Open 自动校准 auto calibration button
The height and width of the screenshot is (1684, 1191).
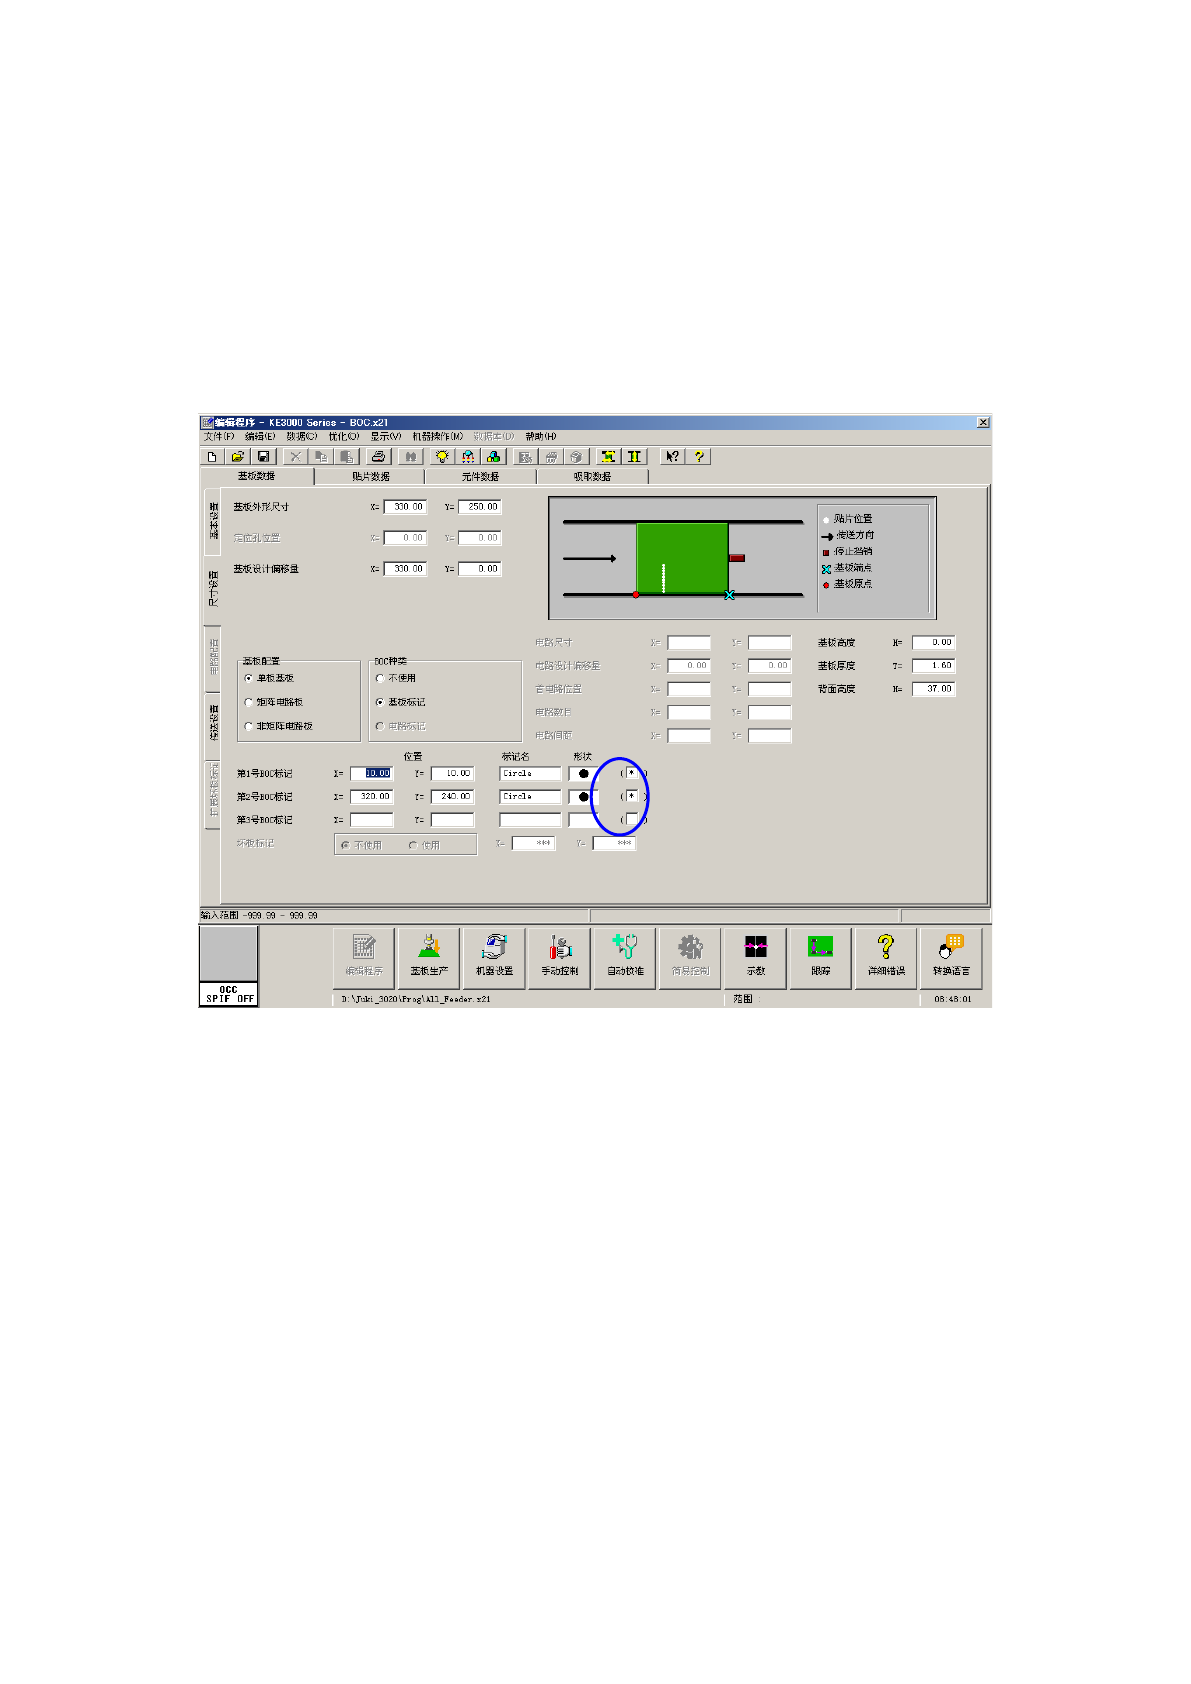625,958
